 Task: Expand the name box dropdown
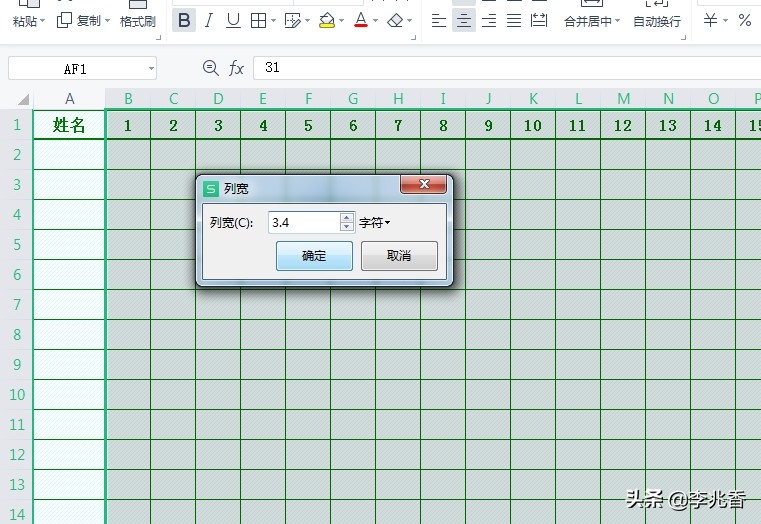(151, 68)
